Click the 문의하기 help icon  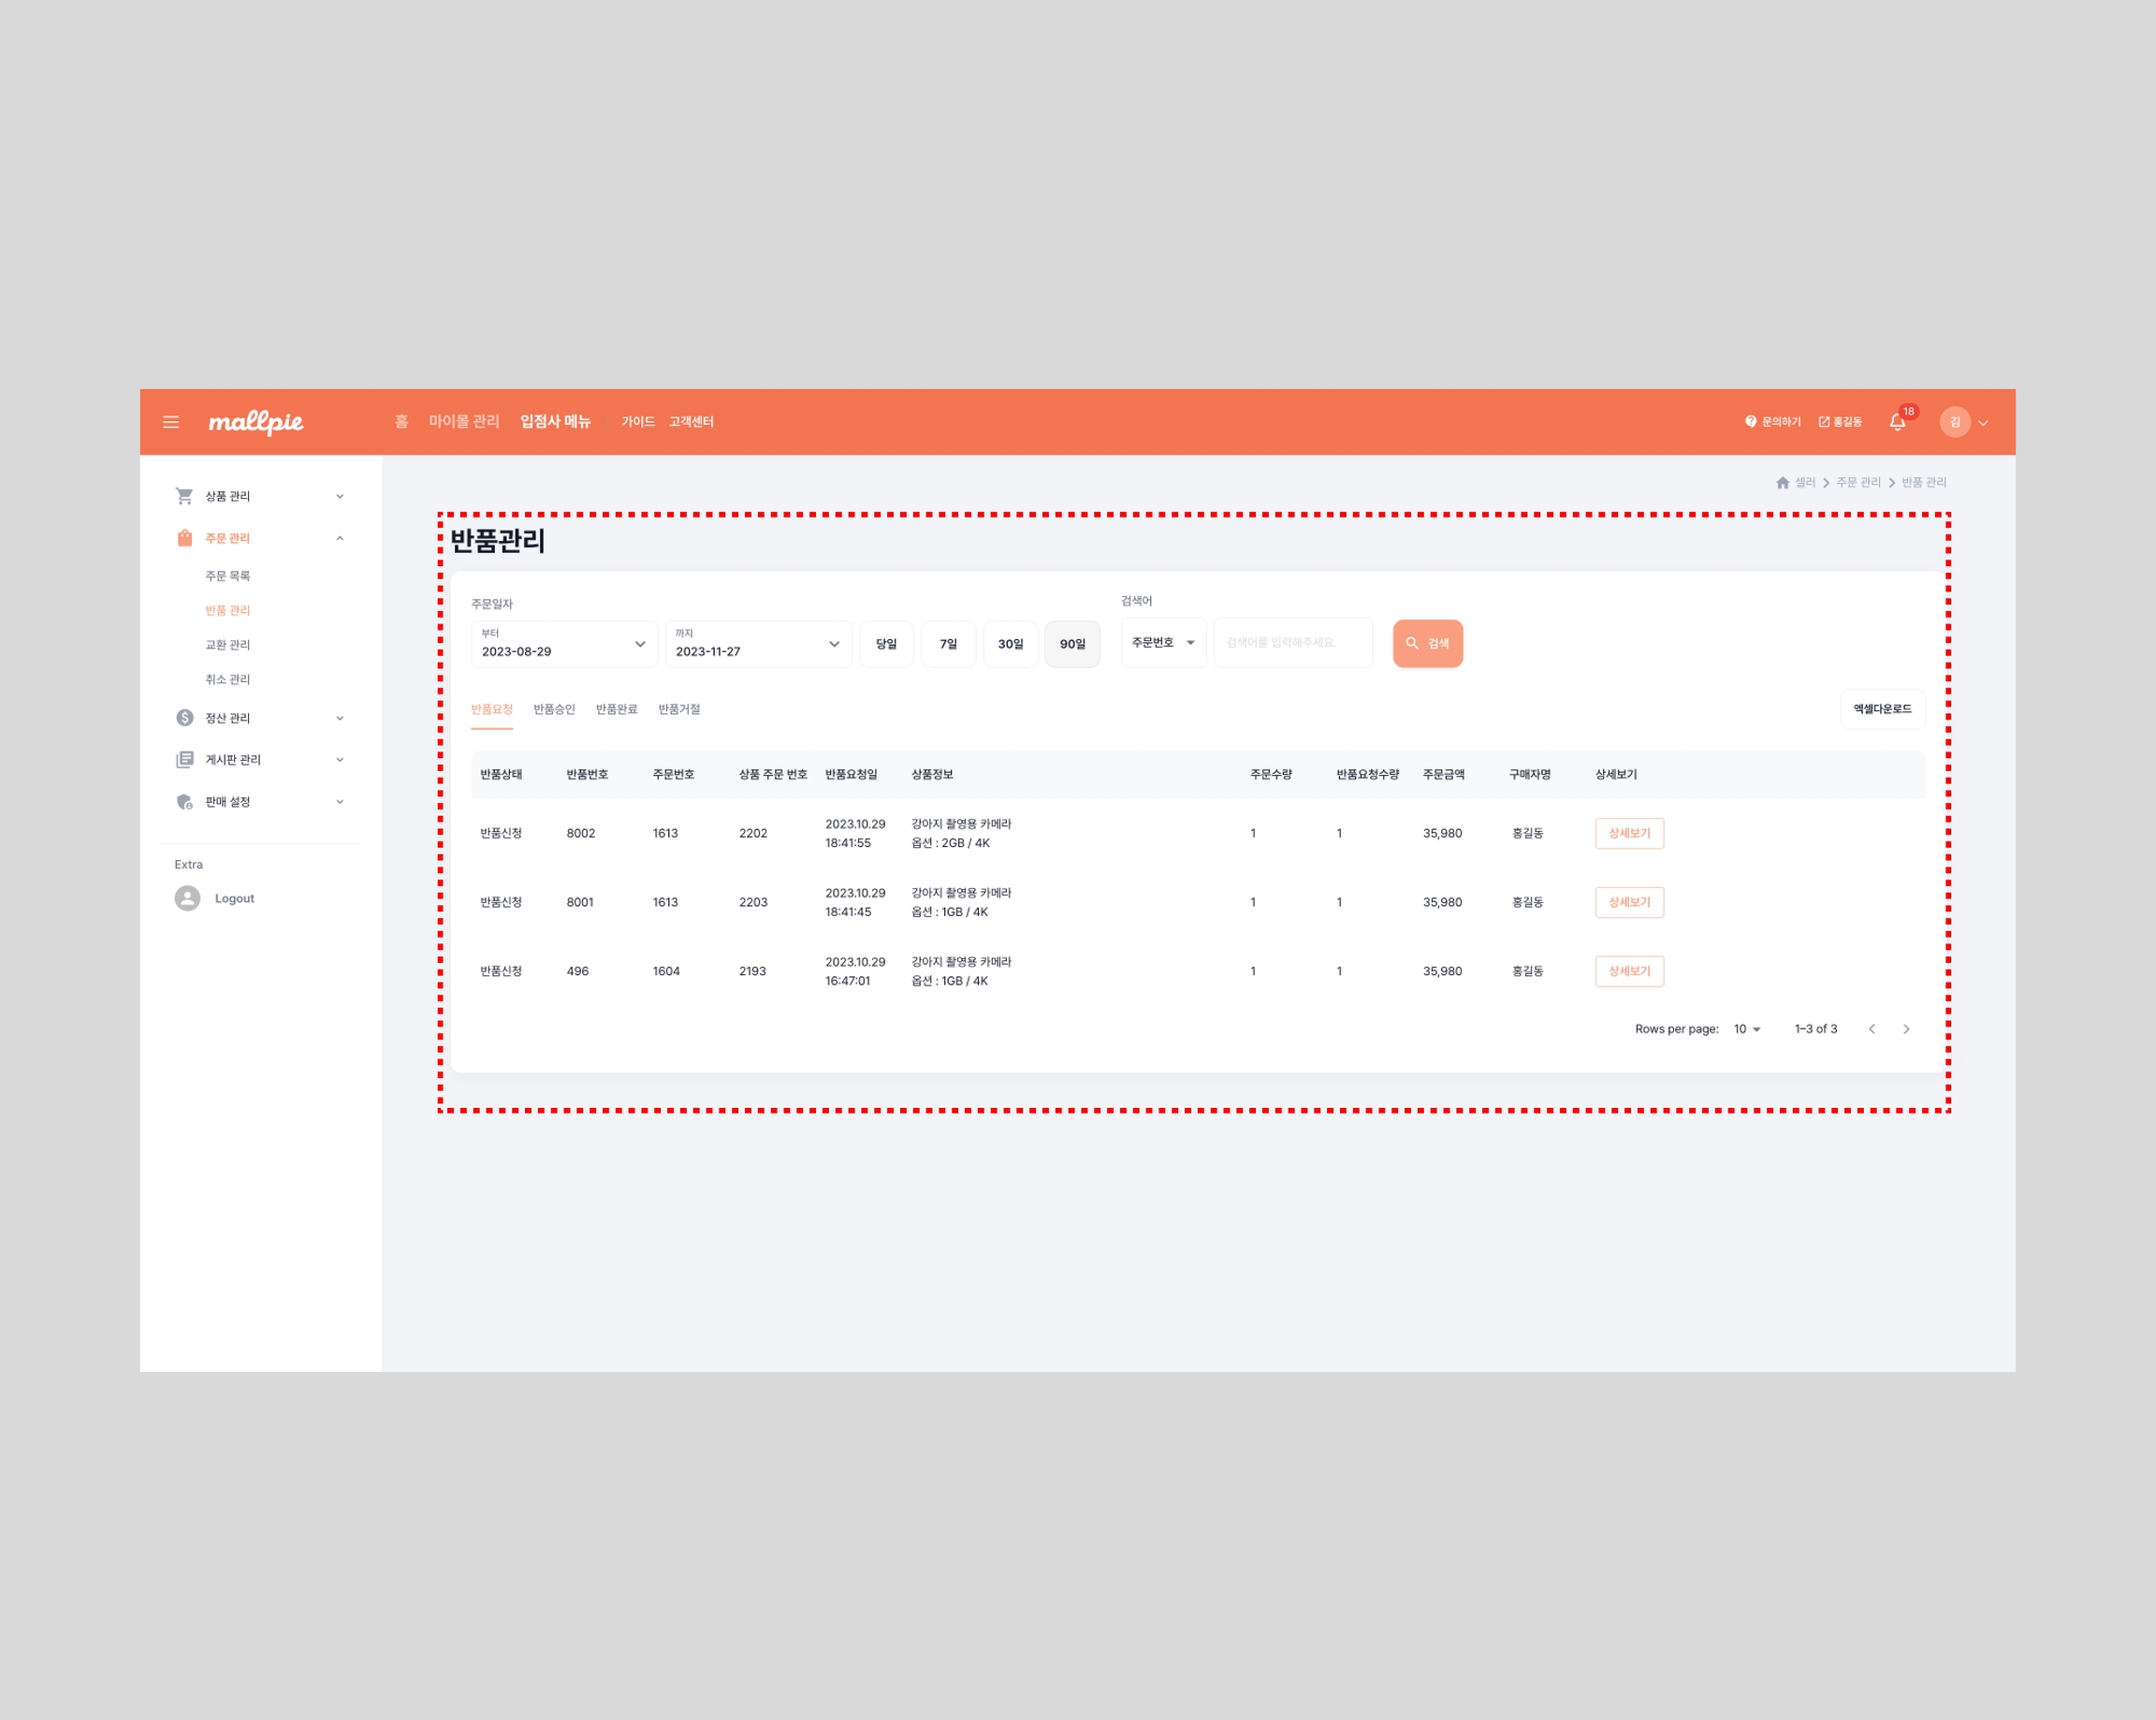click(x=1751, y=422)
